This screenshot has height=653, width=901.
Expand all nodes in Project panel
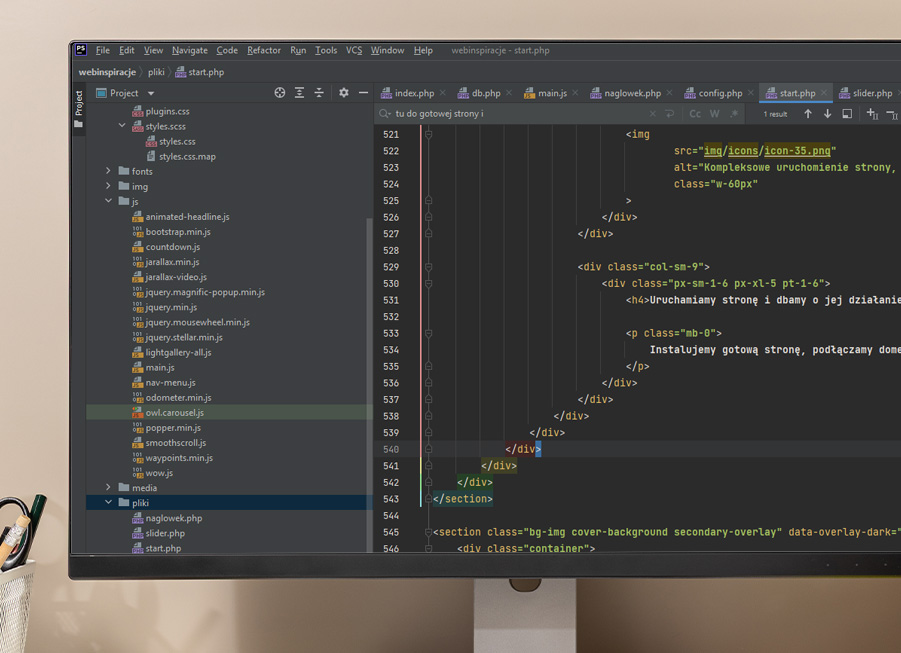(299, 93)
